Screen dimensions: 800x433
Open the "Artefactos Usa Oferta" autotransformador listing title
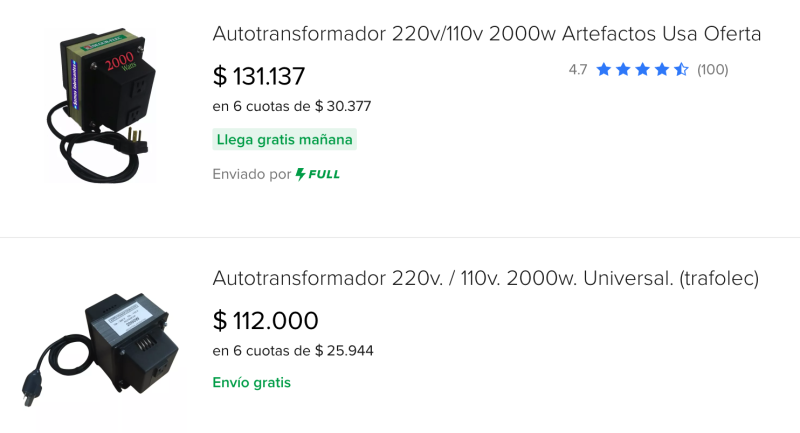487,34
